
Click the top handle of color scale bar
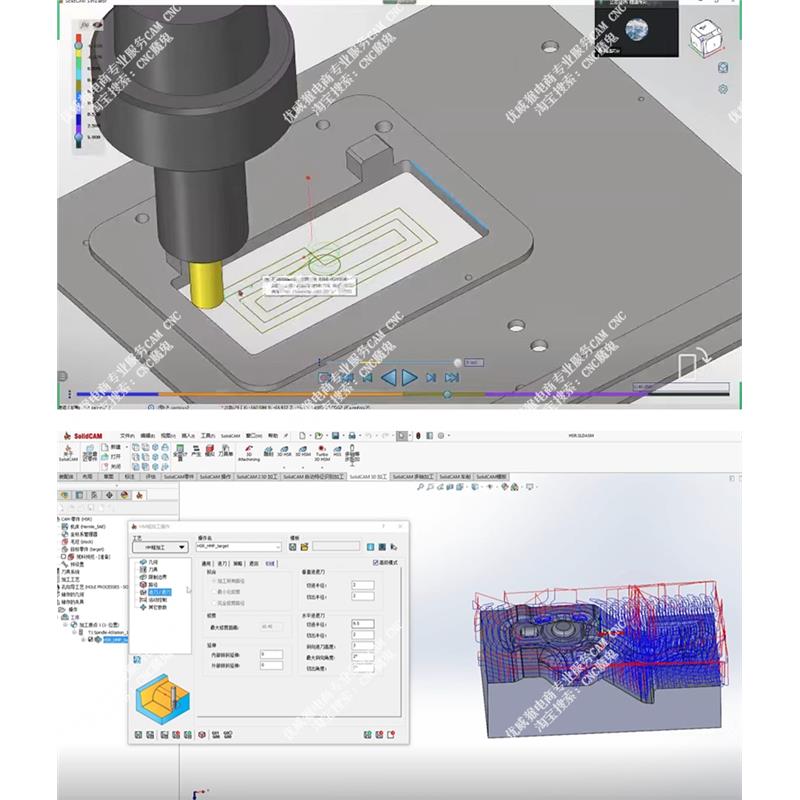coord(78,45)
